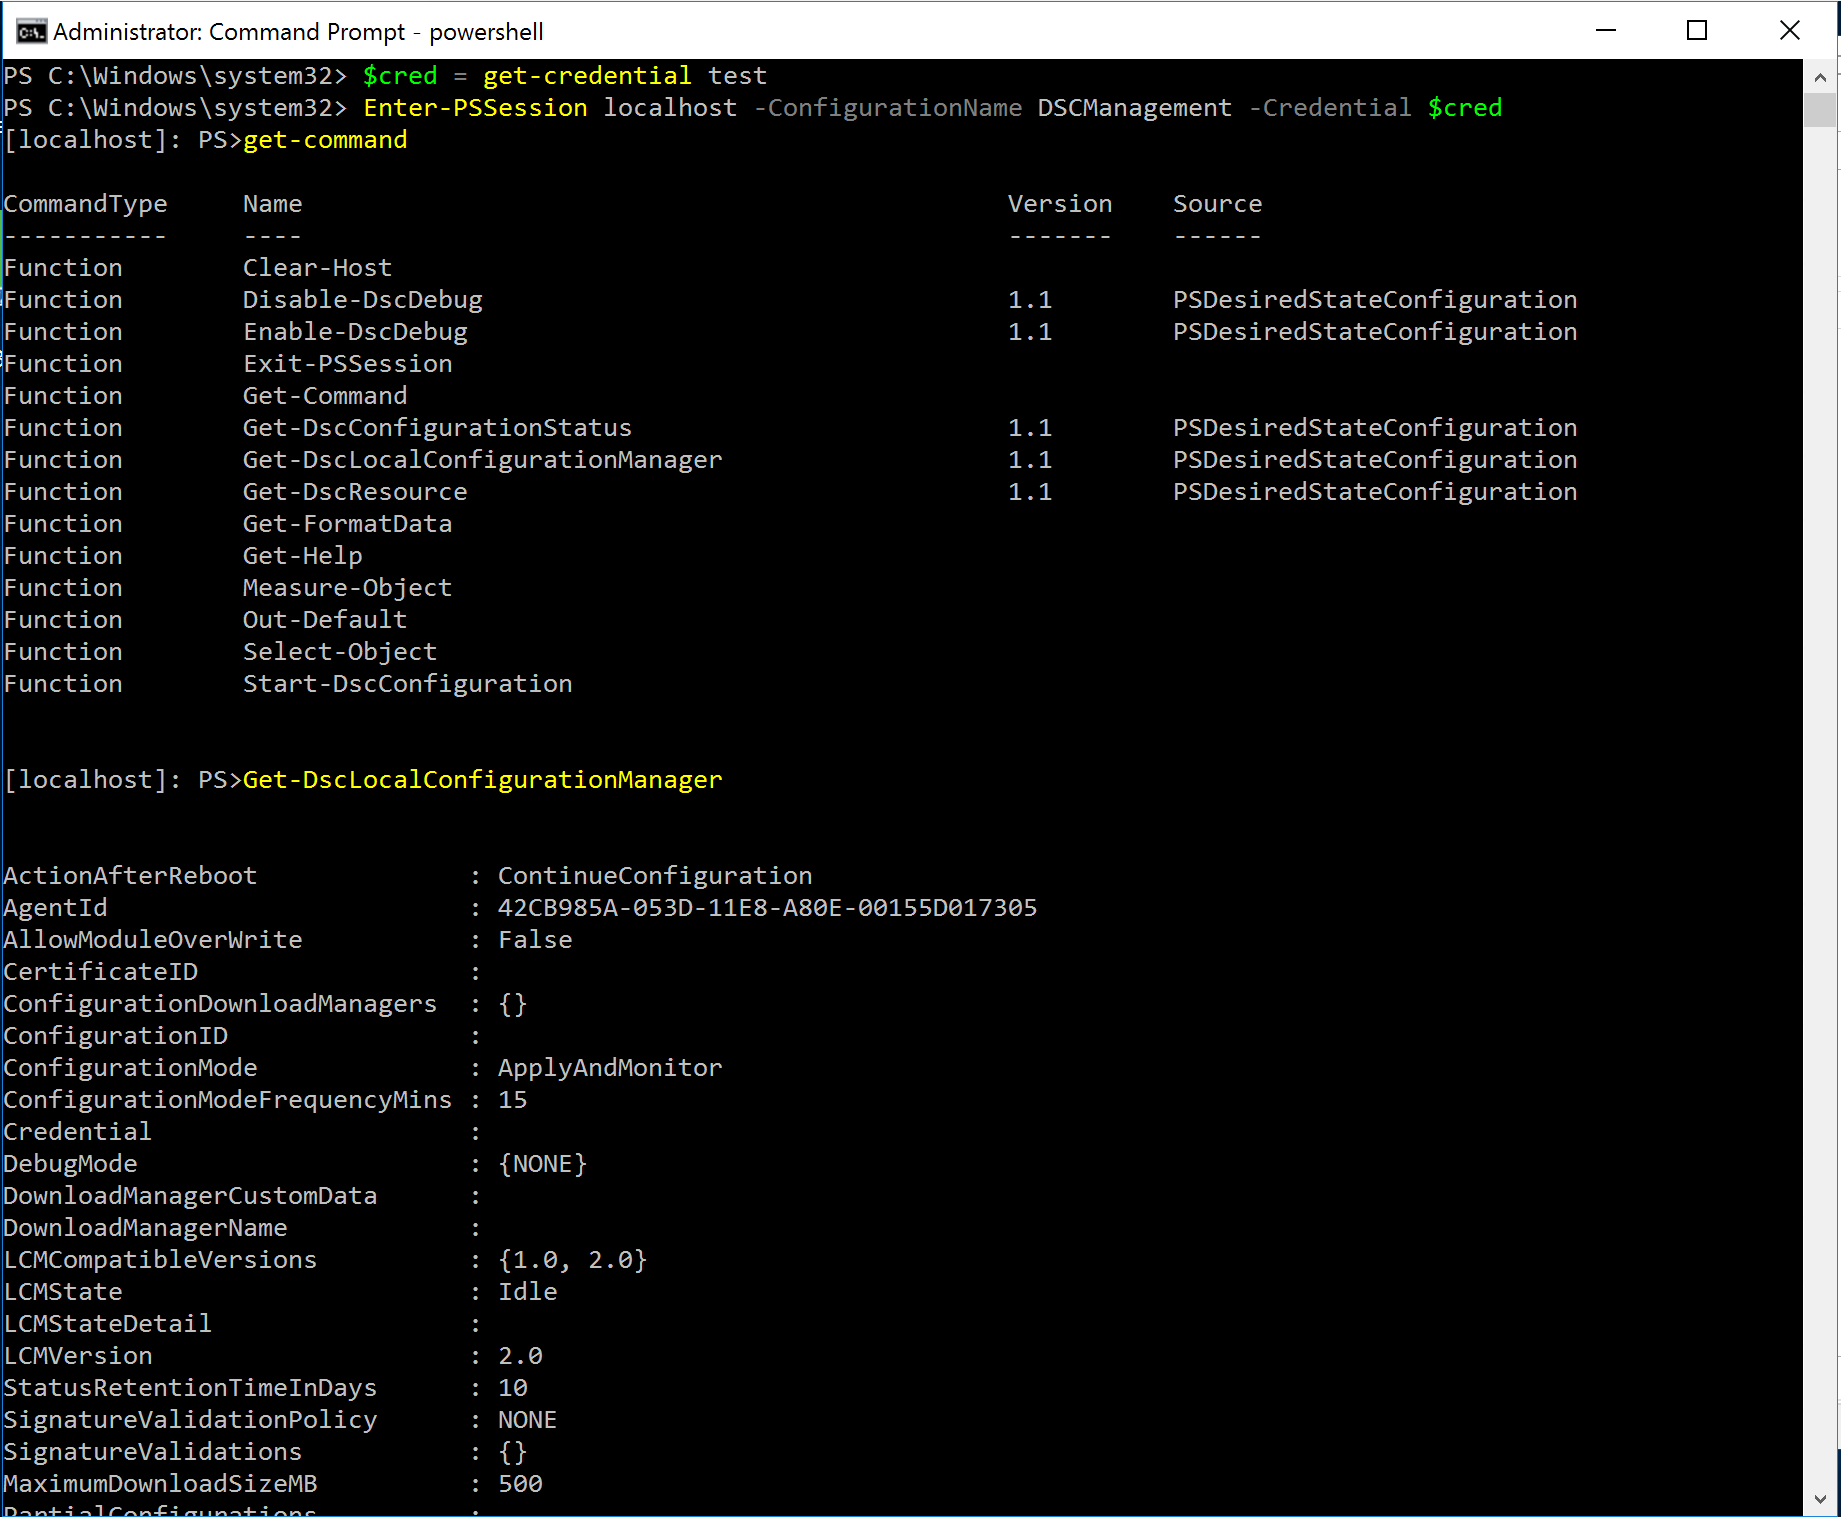1841x1517 pixels.
Task: Click the LCMState 'Idle' value
Action: (x=528, y=1292)
